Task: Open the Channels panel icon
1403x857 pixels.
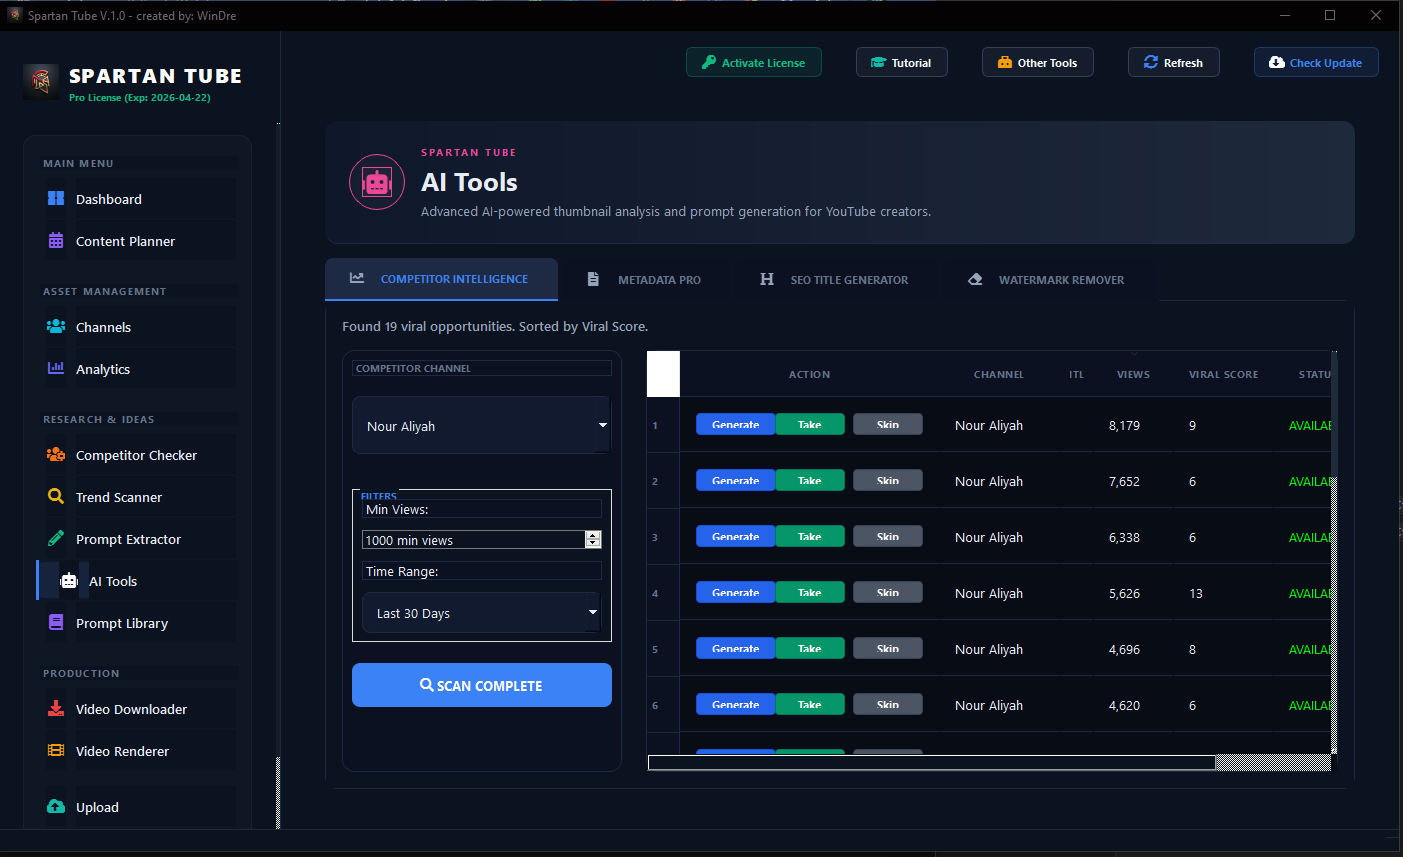Action: point(56,327)
